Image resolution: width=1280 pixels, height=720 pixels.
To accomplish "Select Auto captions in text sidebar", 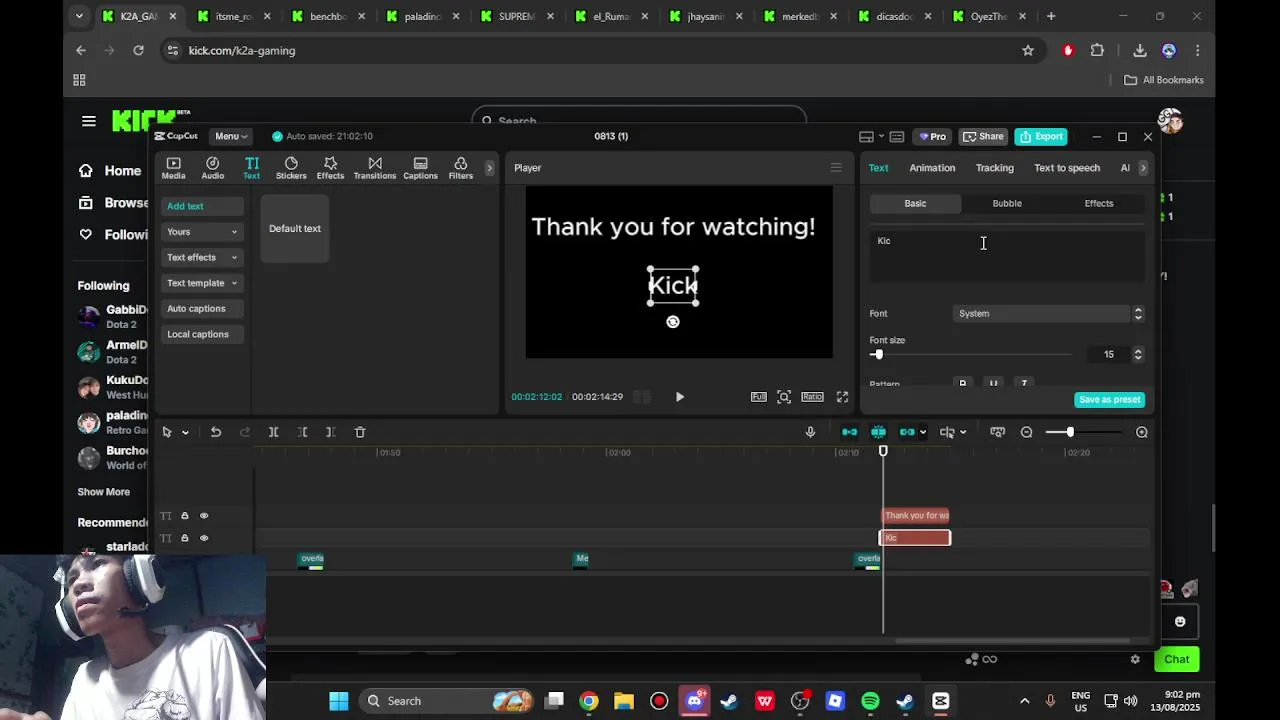I will pos(203,309).
